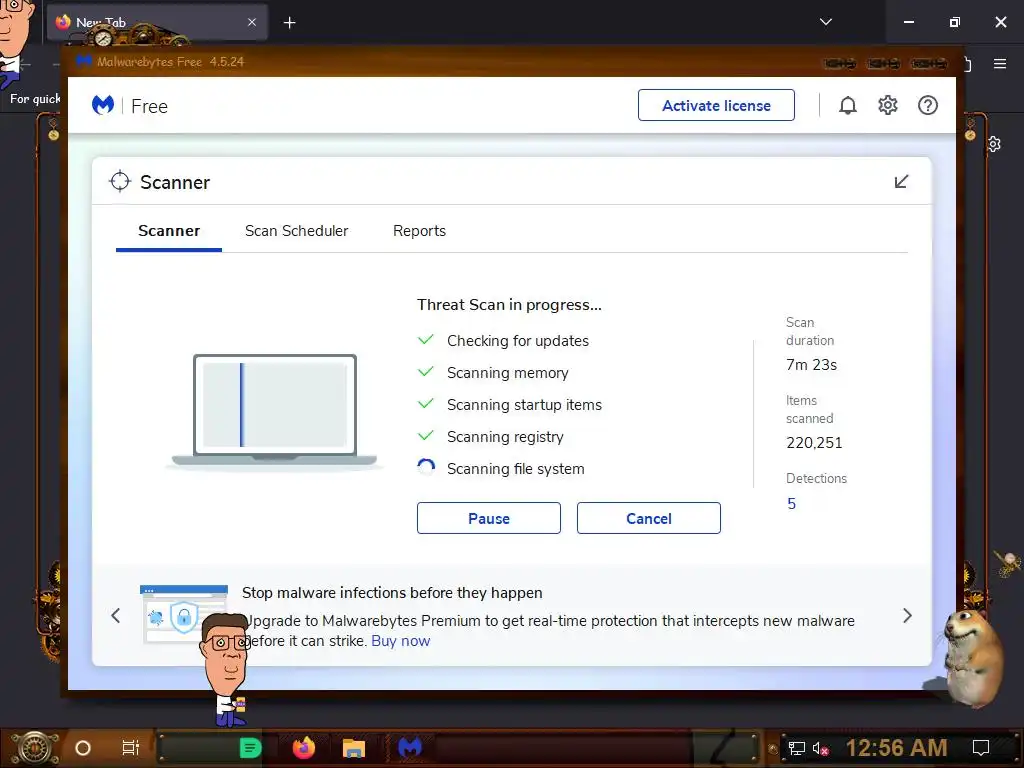Viewport: 1024px width, 768px height.
Task: Expand Firefox tab list dropdown
Action: [x=825, y=22]
